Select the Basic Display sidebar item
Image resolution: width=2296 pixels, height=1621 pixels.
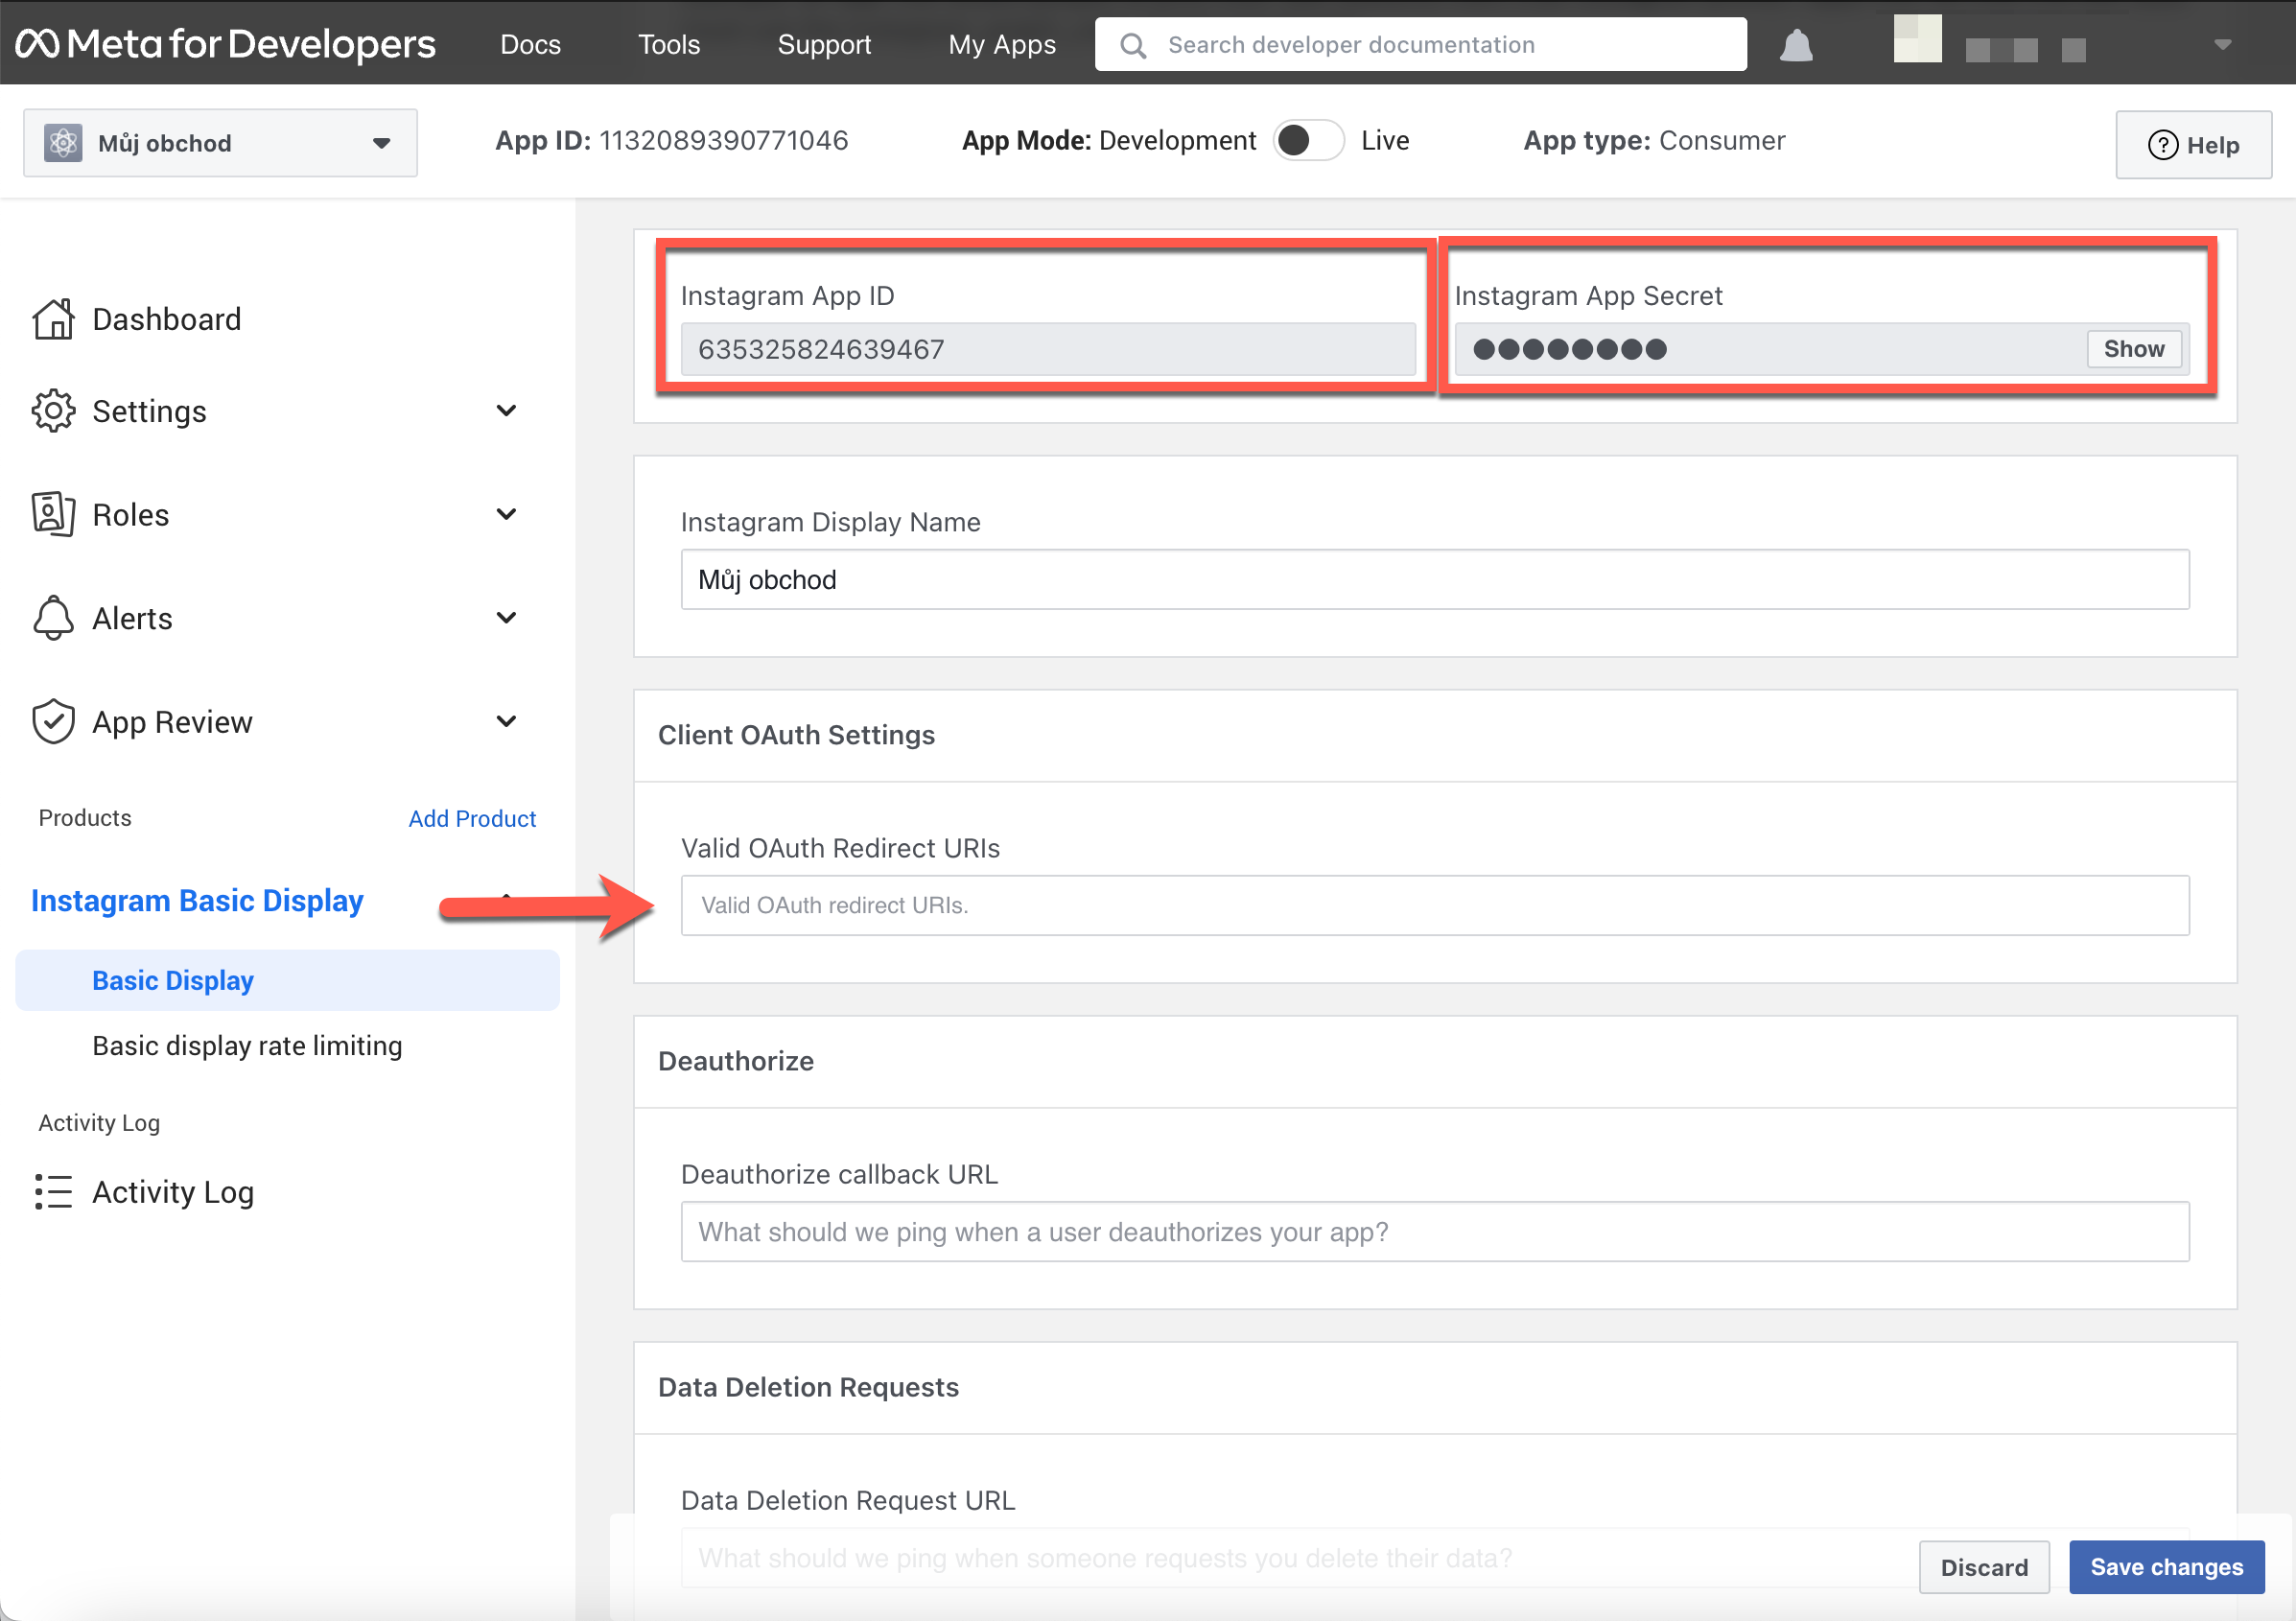point(287,980)
